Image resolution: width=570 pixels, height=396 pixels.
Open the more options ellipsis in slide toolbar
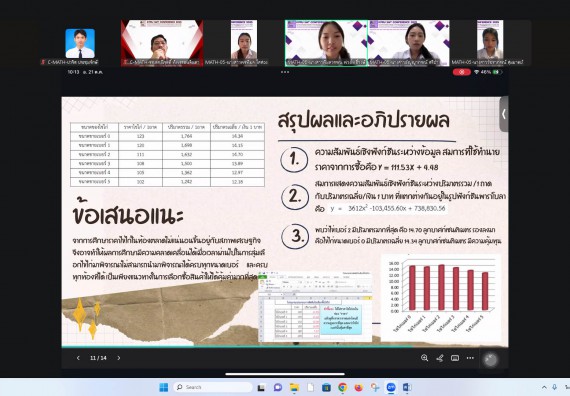[x=470, y=358]
